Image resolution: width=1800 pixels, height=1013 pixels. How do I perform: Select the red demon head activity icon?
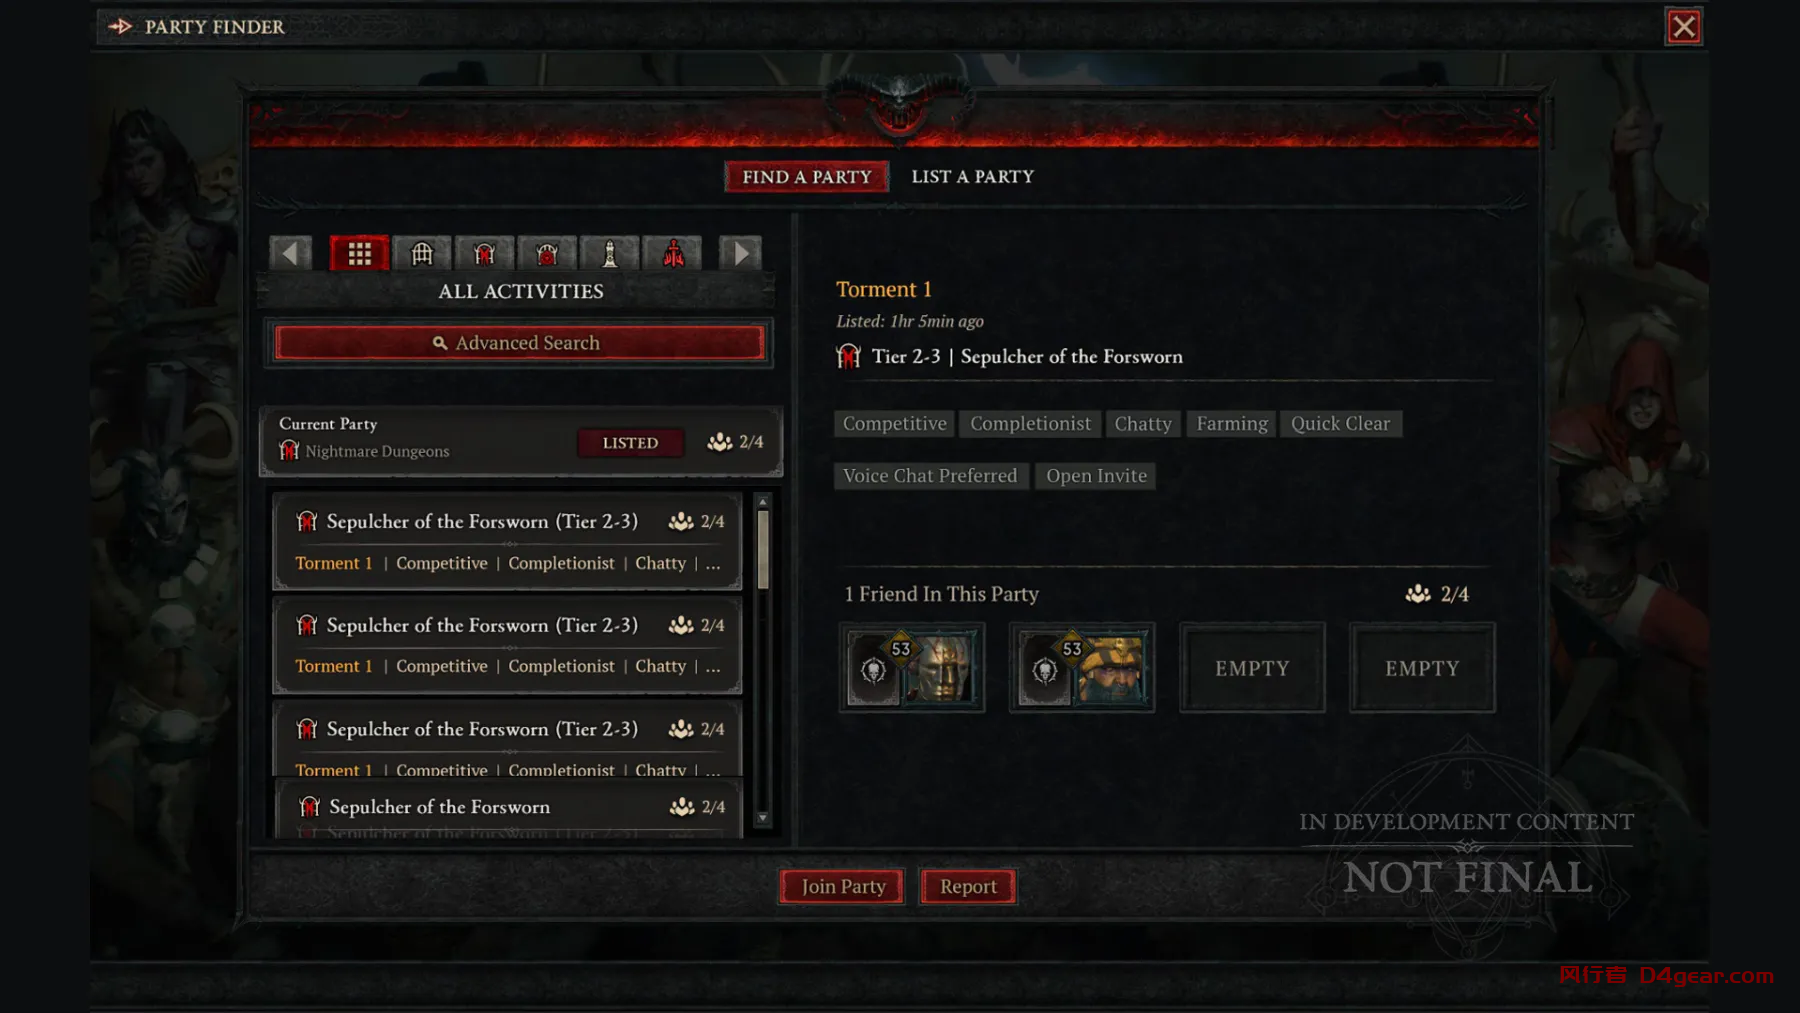(x=547, y=253)
